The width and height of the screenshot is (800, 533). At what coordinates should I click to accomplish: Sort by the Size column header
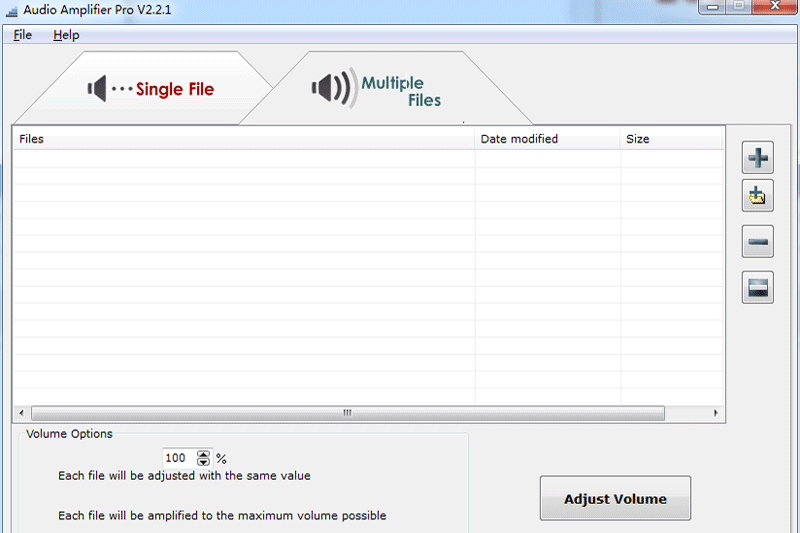(x=670, y=139)
